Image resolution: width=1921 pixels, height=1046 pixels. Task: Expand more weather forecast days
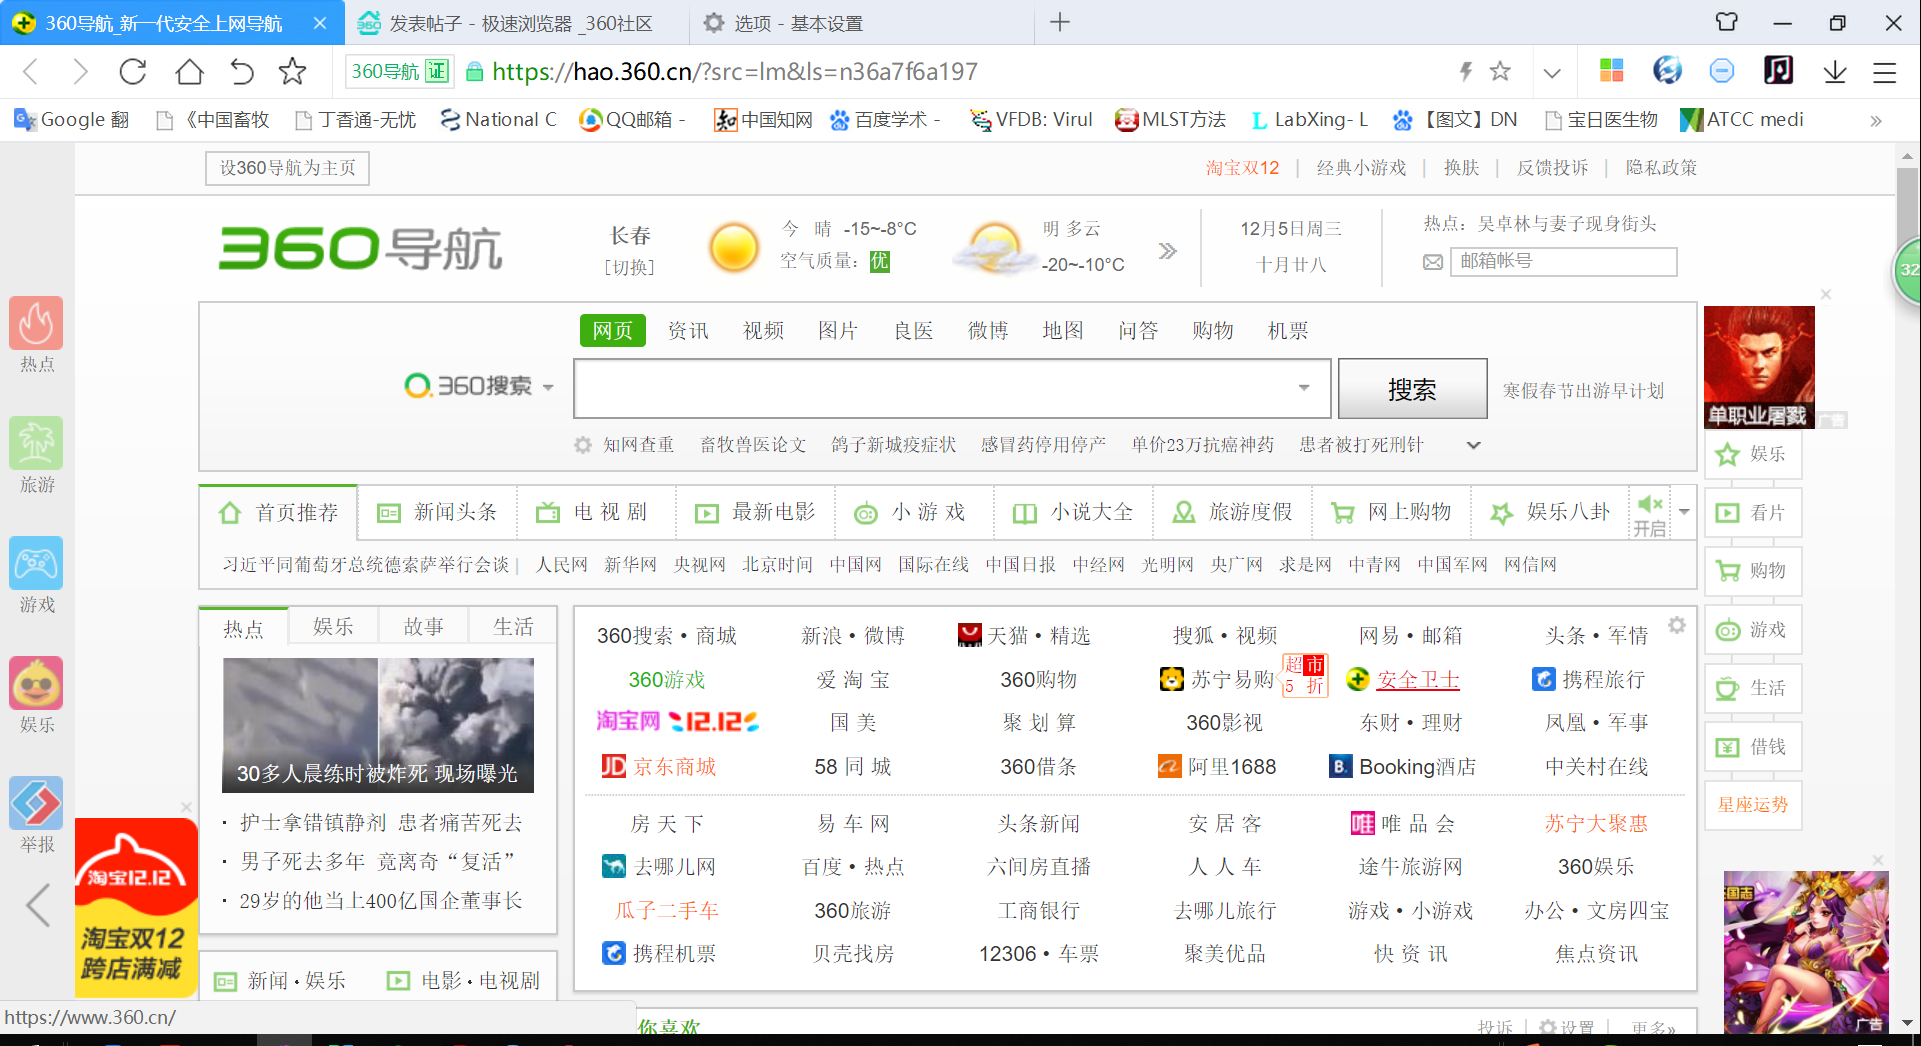click(x=1167, y=251)
